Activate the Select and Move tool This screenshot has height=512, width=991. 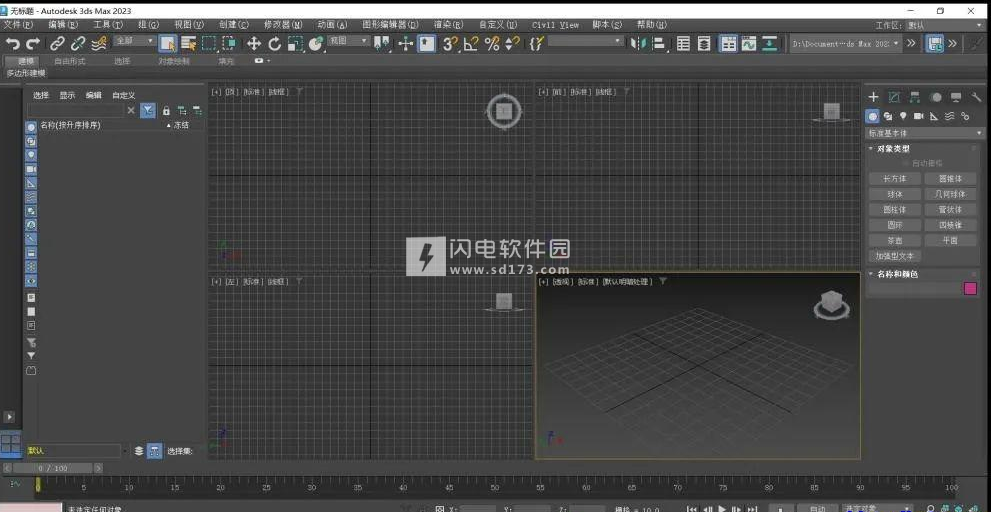(253, 43)
